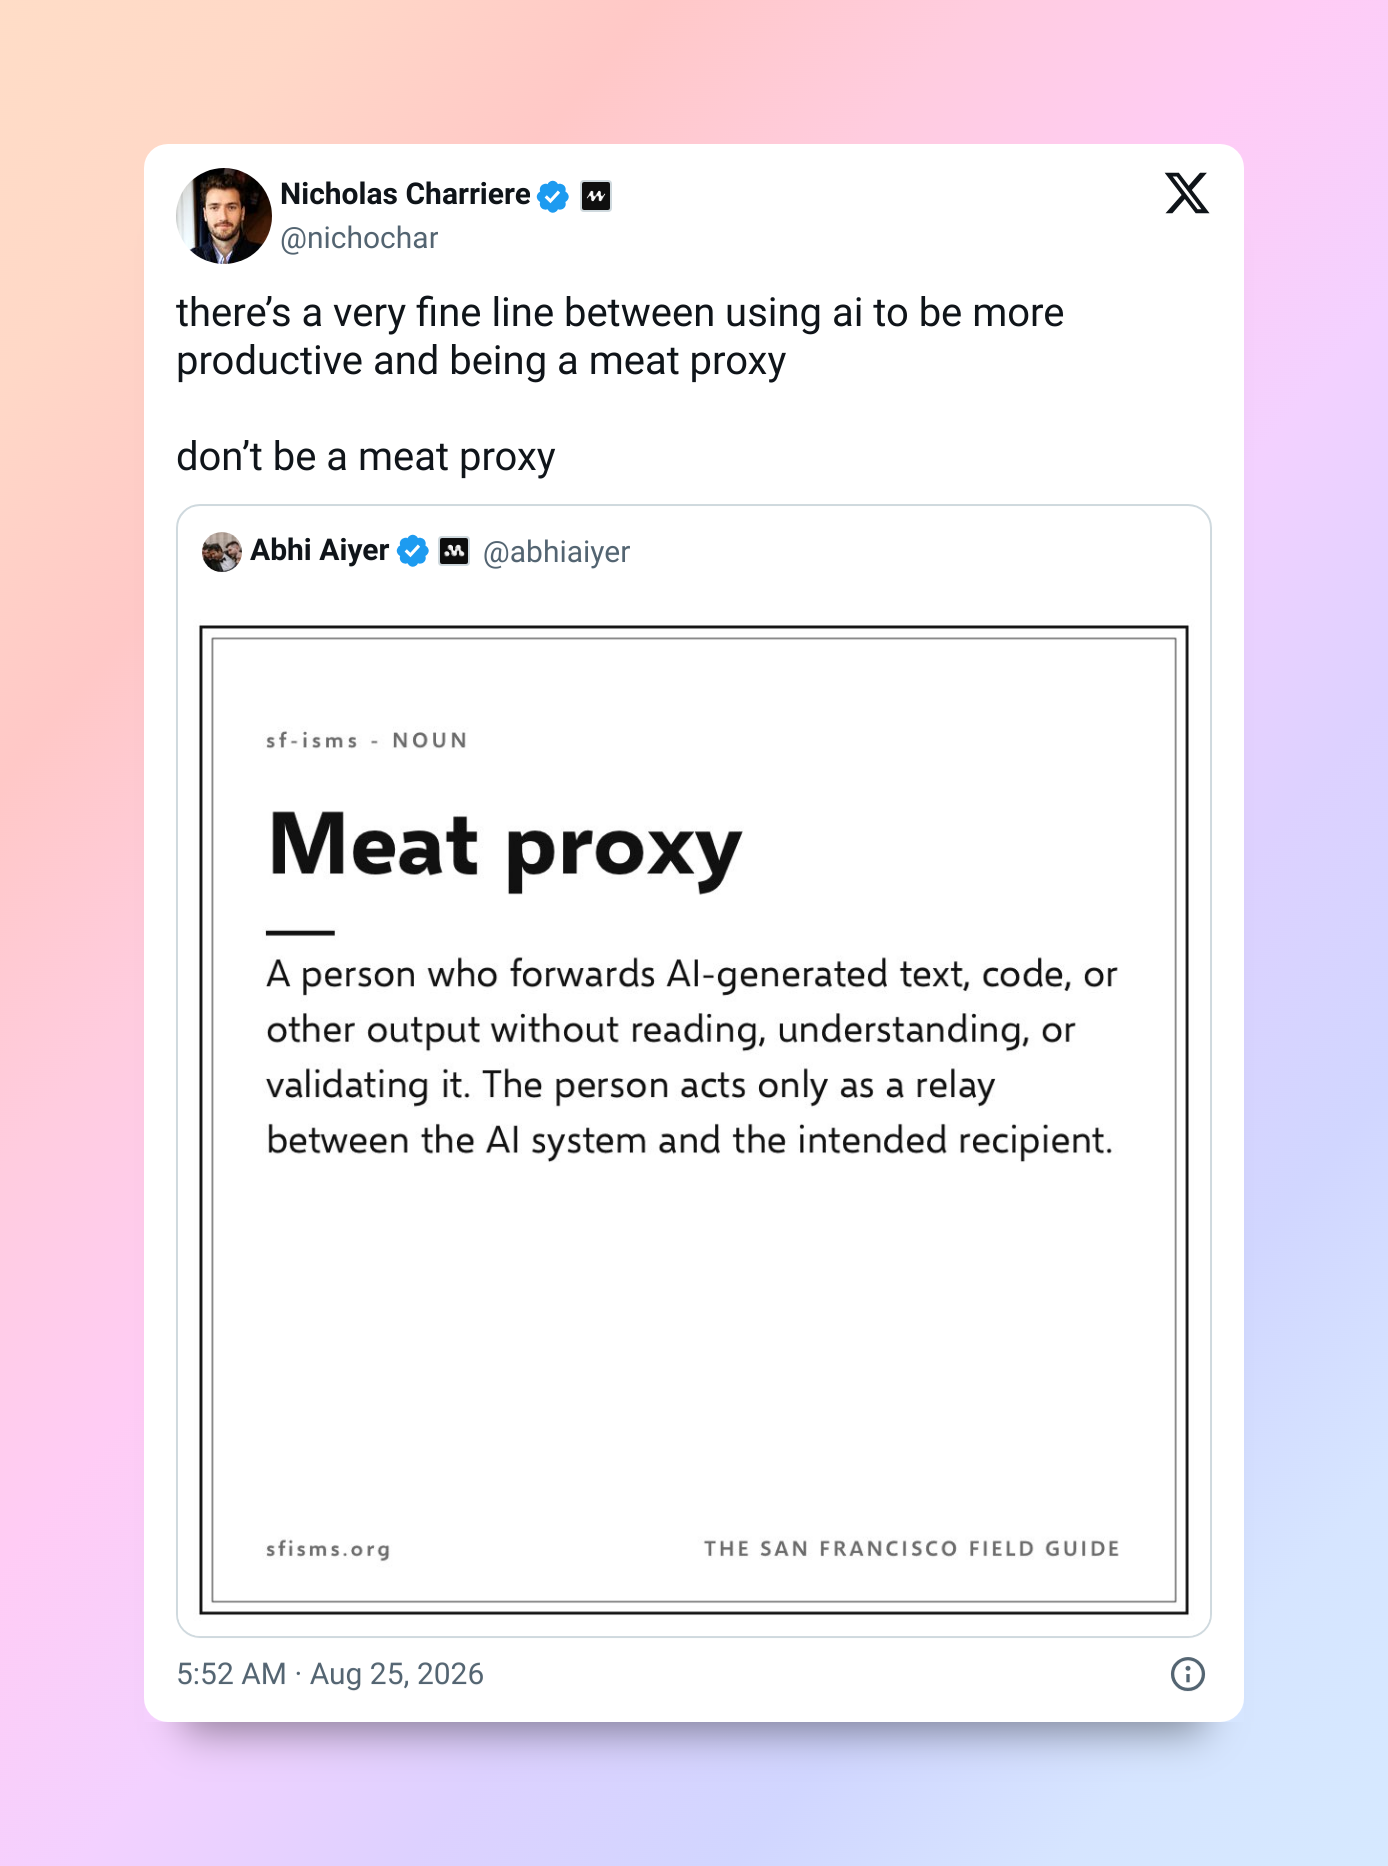
Task: Click the info icon near timestamp
Action: 1188,1674
